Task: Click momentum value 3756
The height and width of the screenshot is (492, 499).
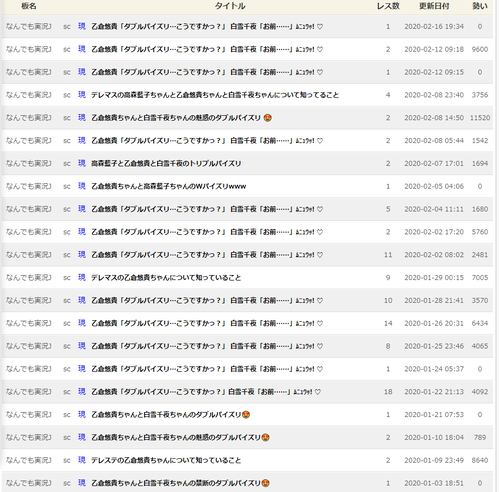Action: (x=480, y=95)
